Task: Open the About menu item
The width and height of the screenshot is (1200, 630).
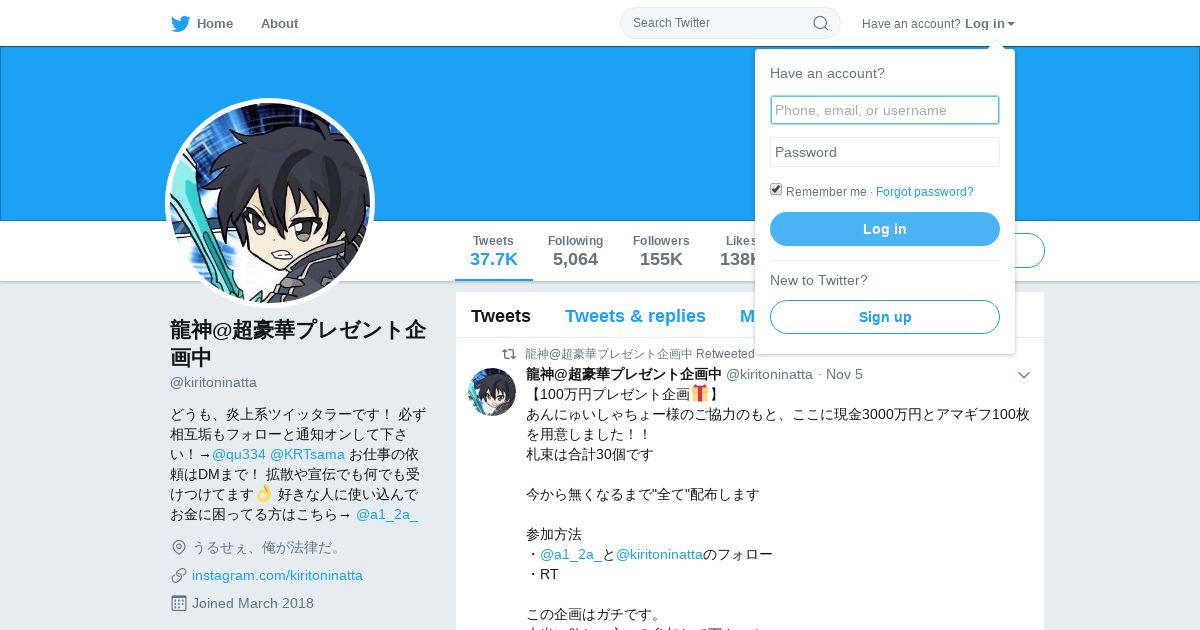Action: click(279, 24)
